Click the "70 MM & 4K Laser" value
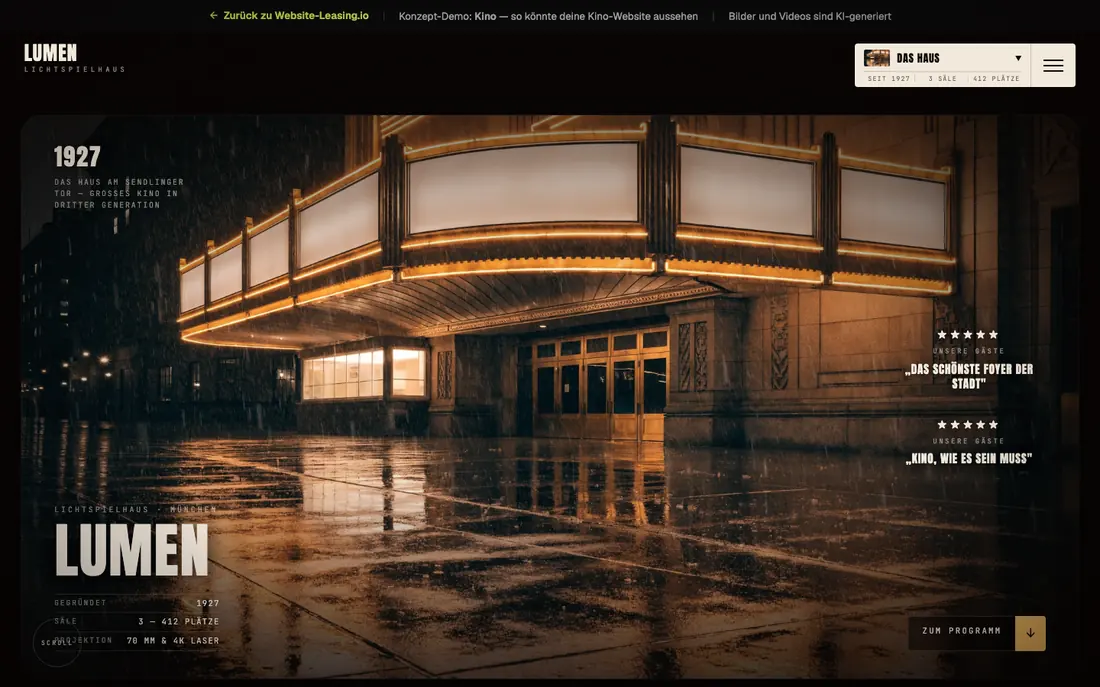1100x687 pixels. (173, 641)
